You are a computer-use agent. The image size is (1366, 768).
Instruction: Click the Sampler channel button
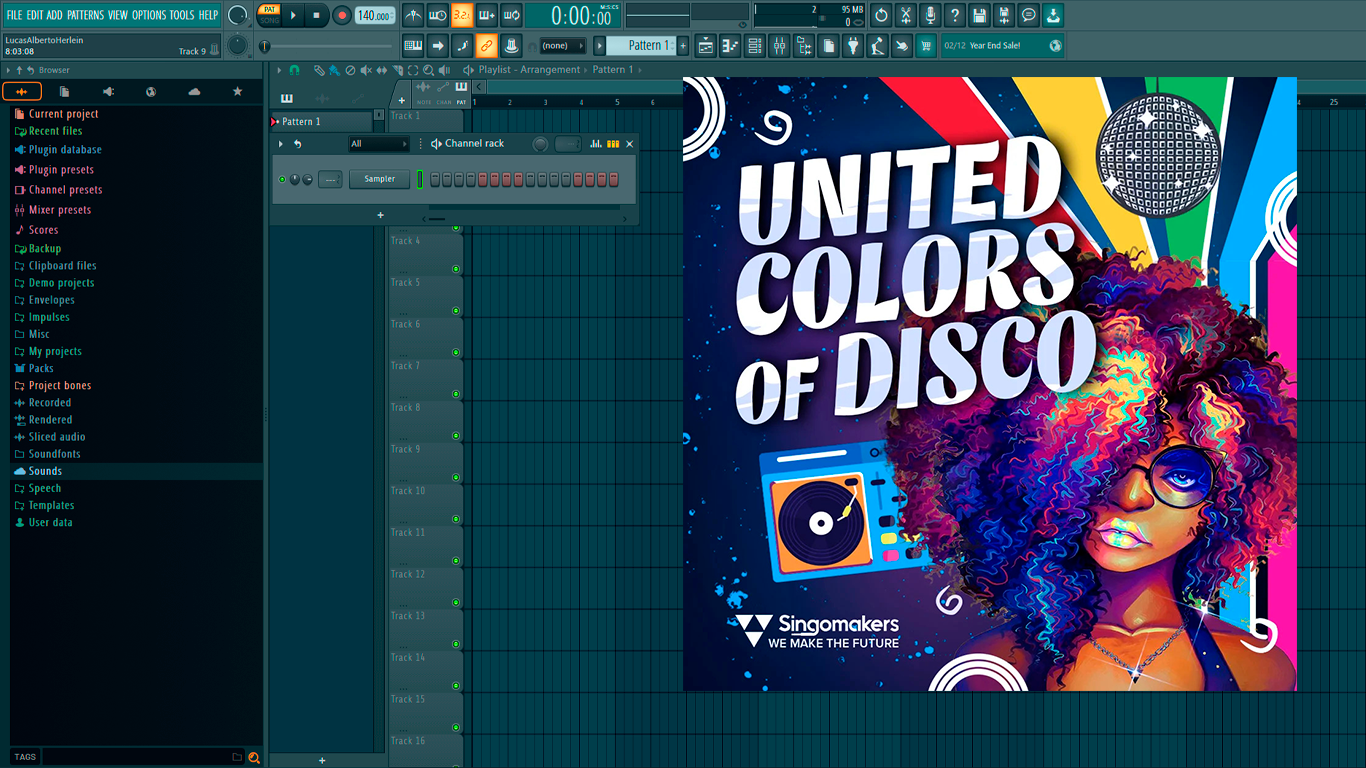(380, 179)
